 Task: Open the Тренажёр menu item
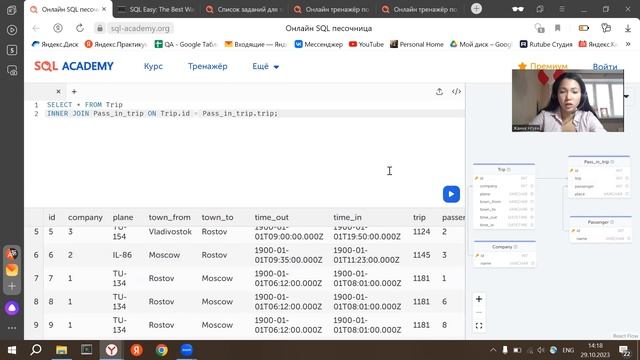click(x=207, y=66)
